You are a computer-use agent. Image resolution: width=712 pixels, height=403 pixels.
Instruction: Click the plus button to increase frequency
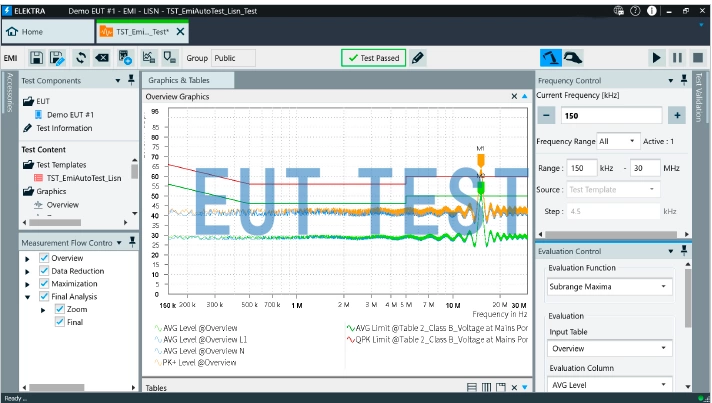[676, 115]
